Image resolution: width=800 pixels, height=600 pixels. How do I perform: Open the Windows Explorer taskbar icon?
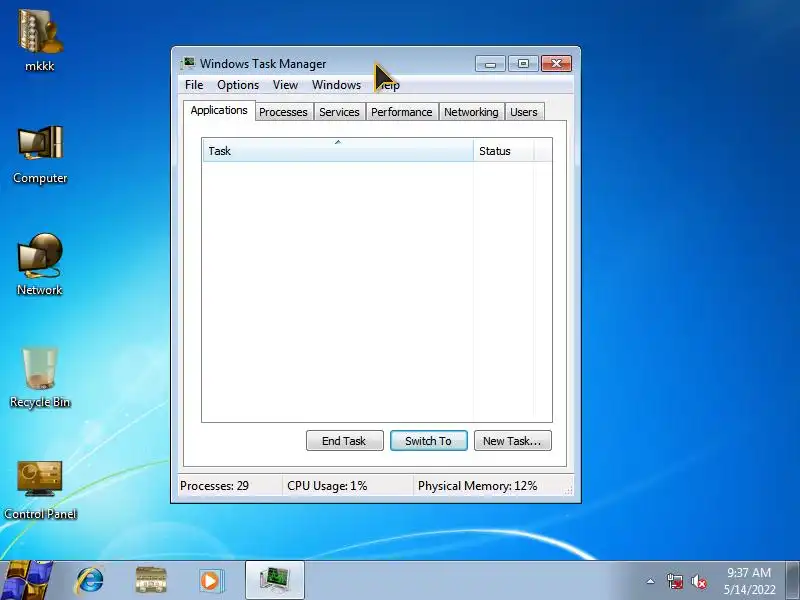(151, 581)
